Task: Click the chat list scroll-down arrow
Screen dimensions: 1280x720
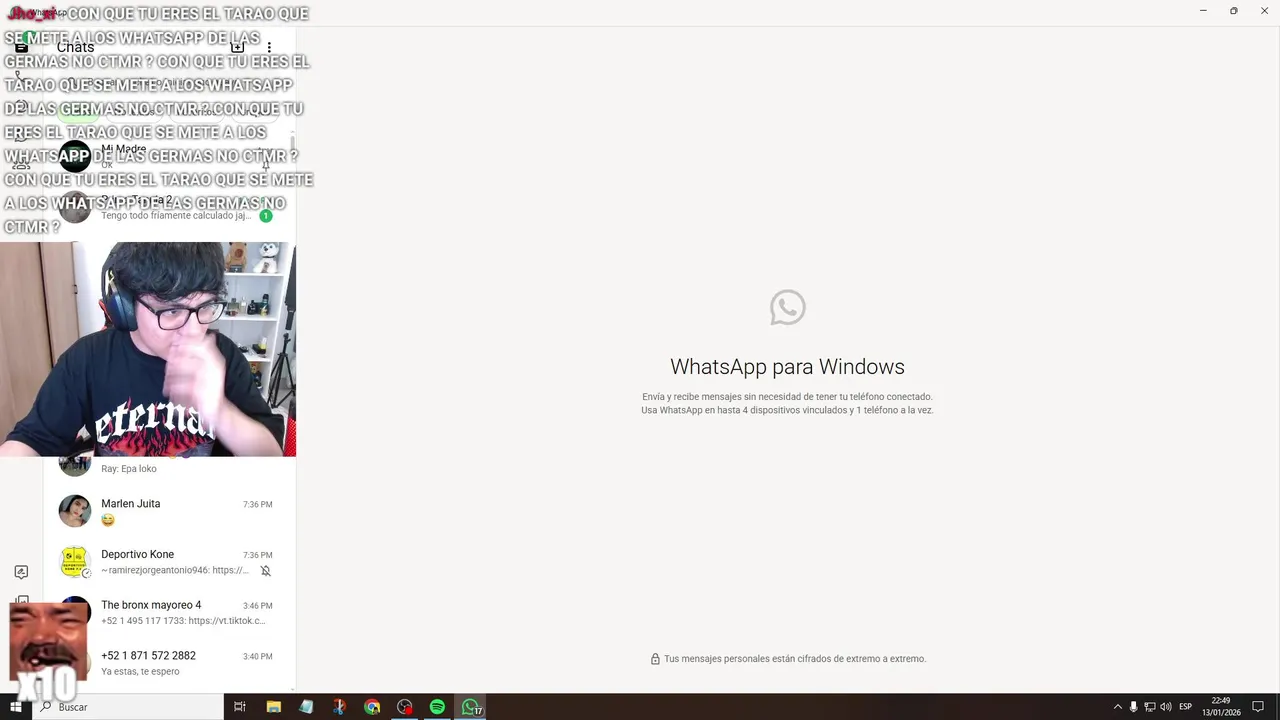Action: [292, 688]
